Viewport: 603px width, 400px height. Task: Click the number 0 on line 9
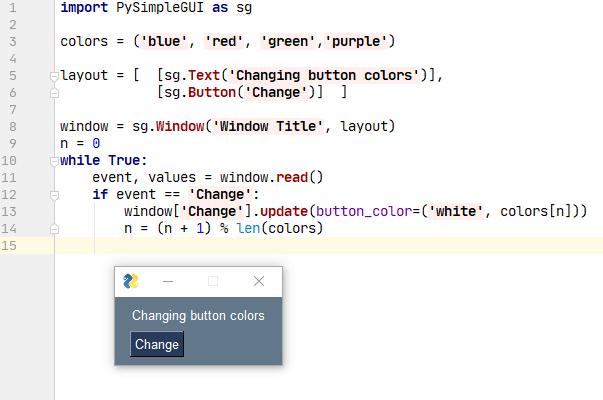click(x=96, y=143)
